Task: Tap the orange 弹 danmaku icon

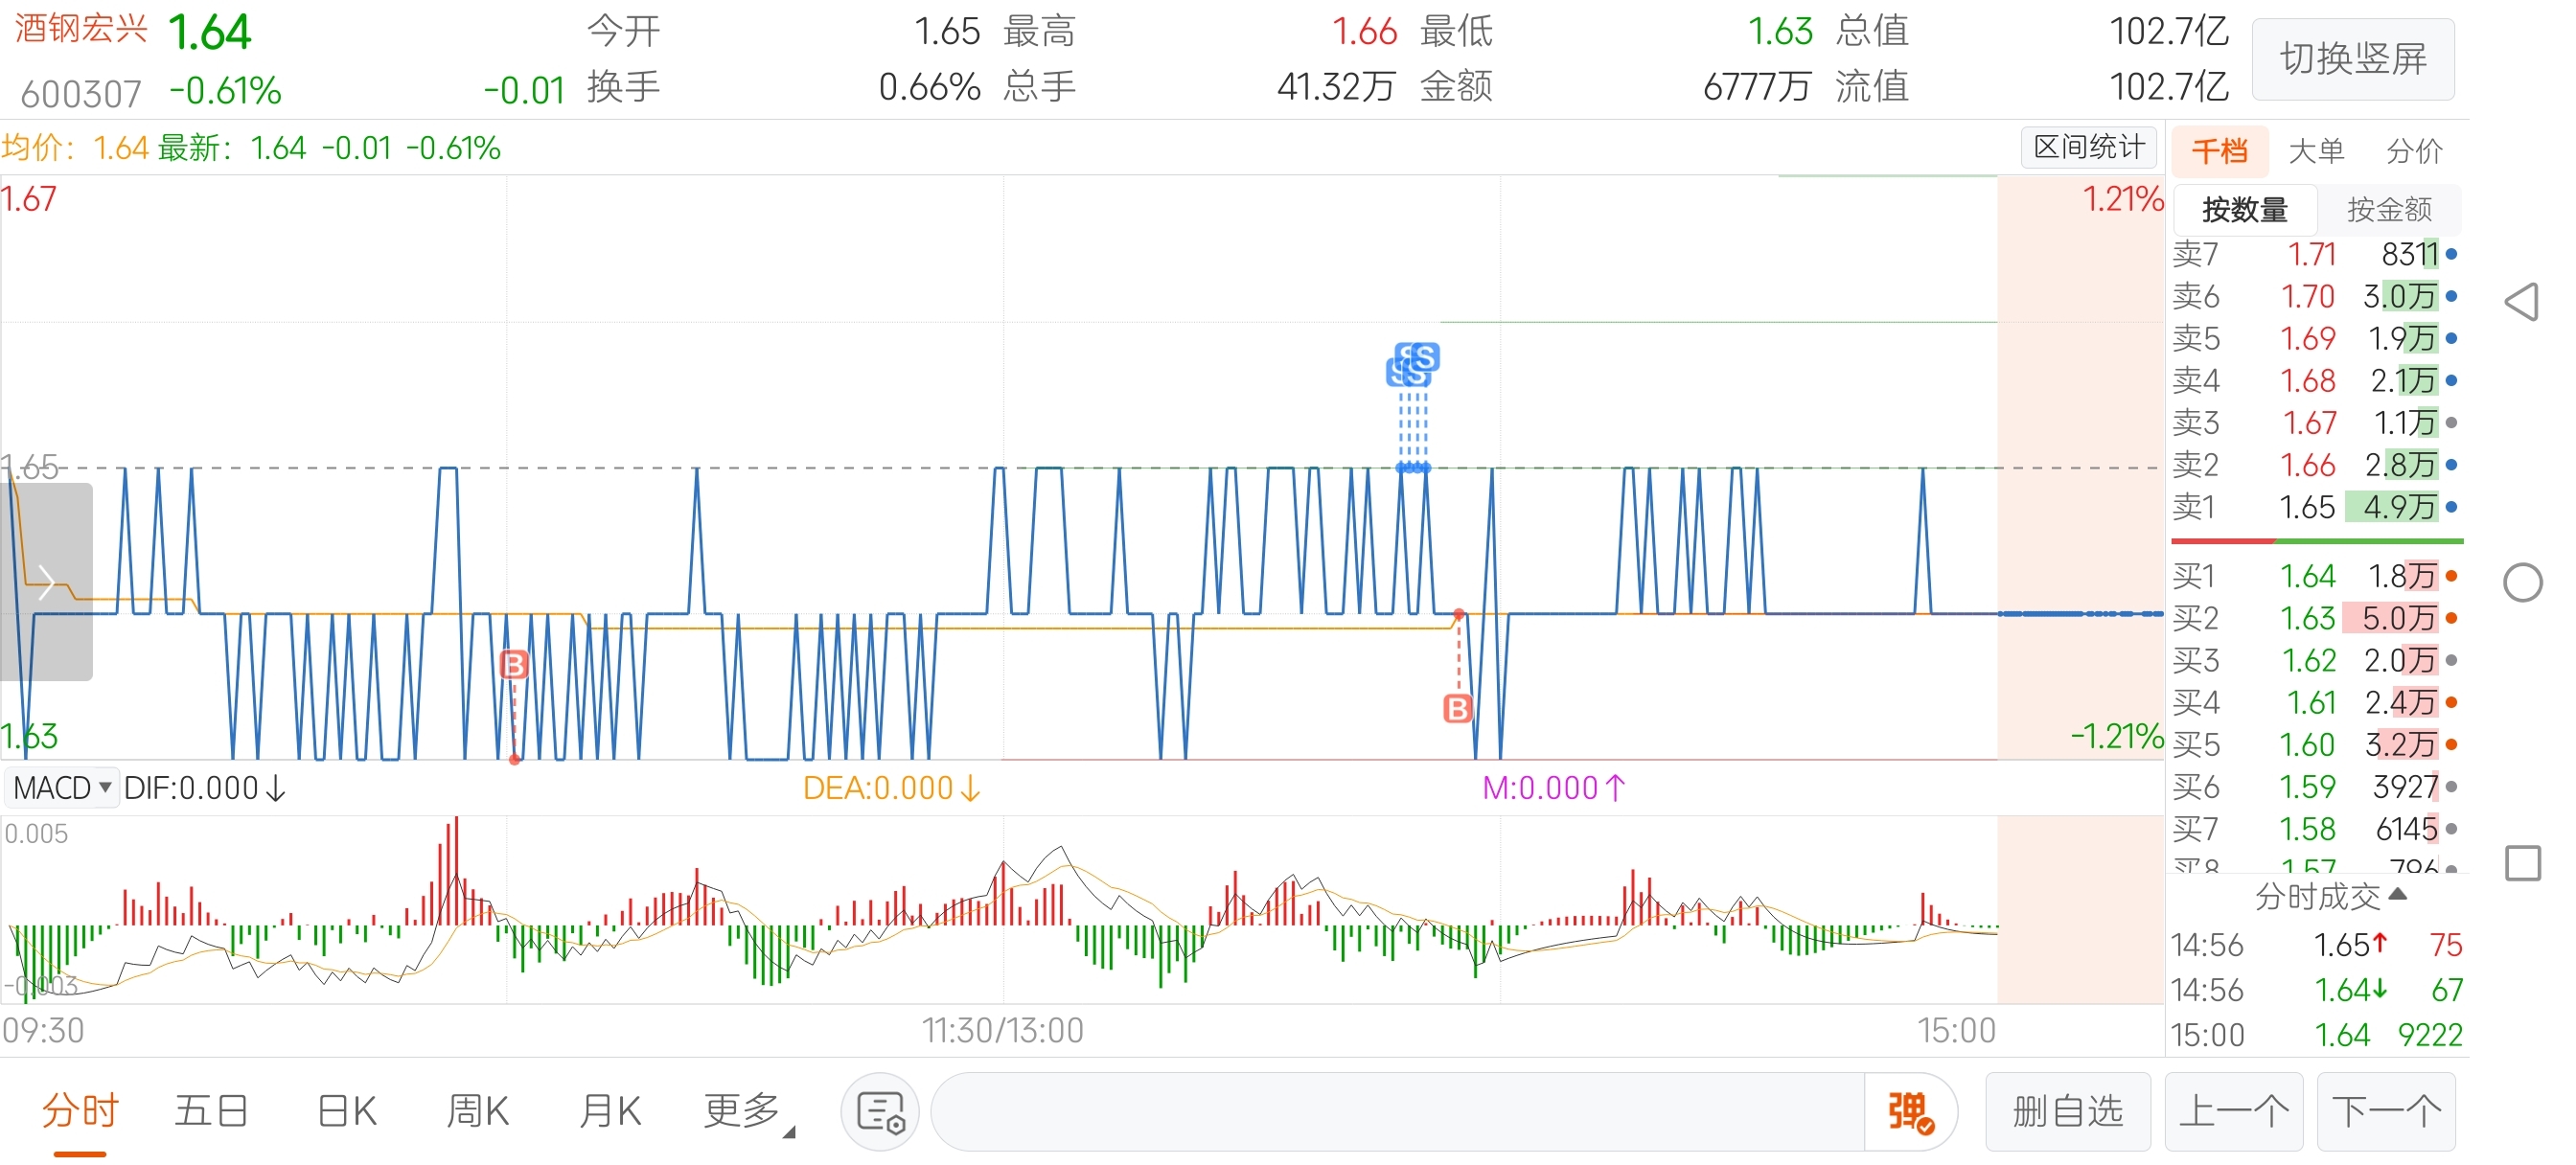Action: pos(1910,1111)
